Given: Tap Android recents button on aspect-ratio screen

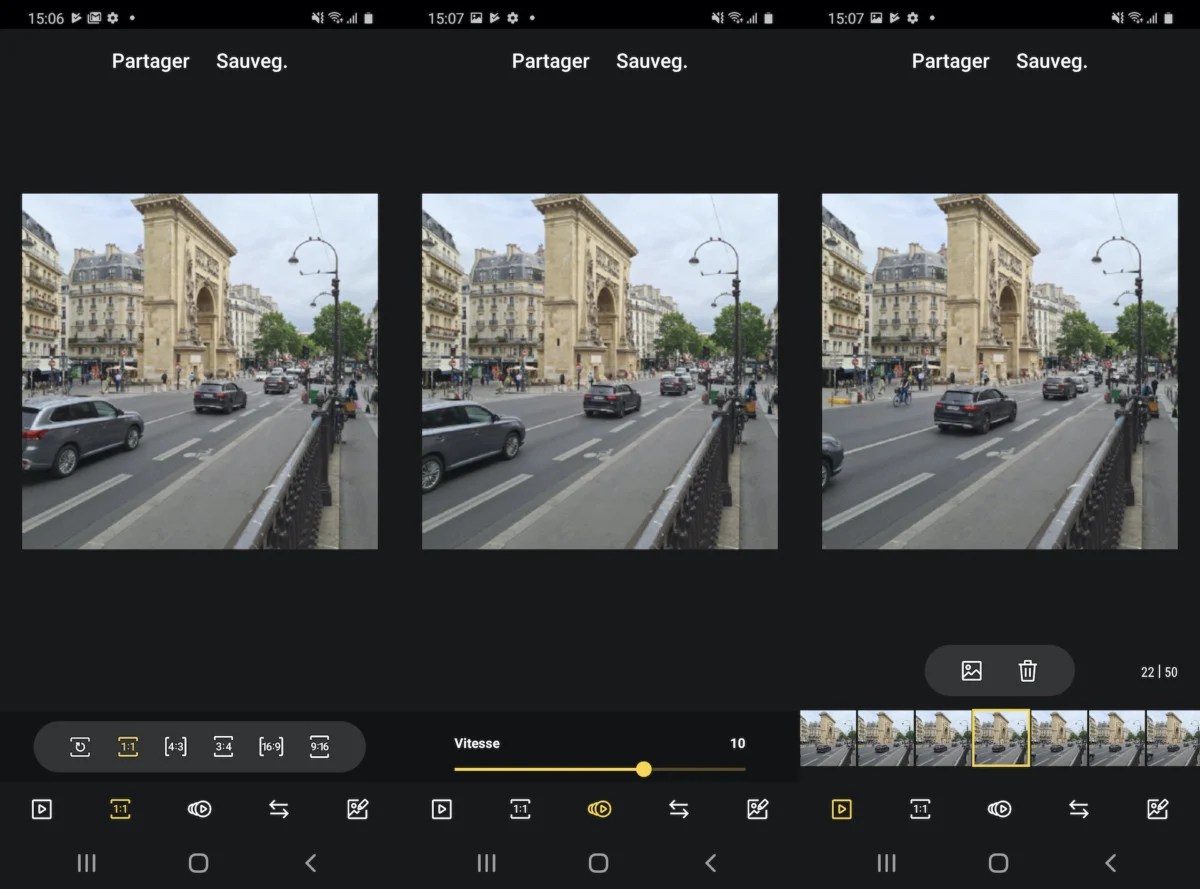Looking at the screenshot, I should click(x=87, y=863).
